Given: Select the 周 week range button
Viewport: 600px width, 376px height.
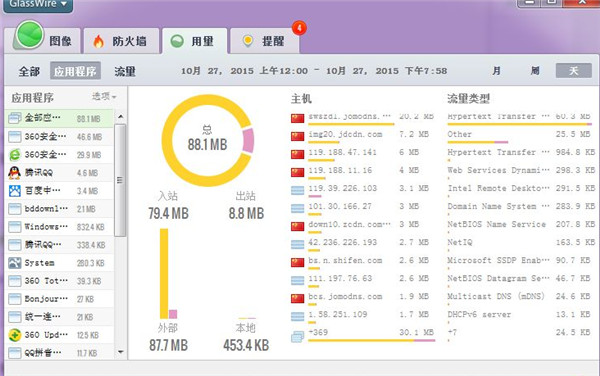Looking at the screenshot, I should click(x=535, y=71).
